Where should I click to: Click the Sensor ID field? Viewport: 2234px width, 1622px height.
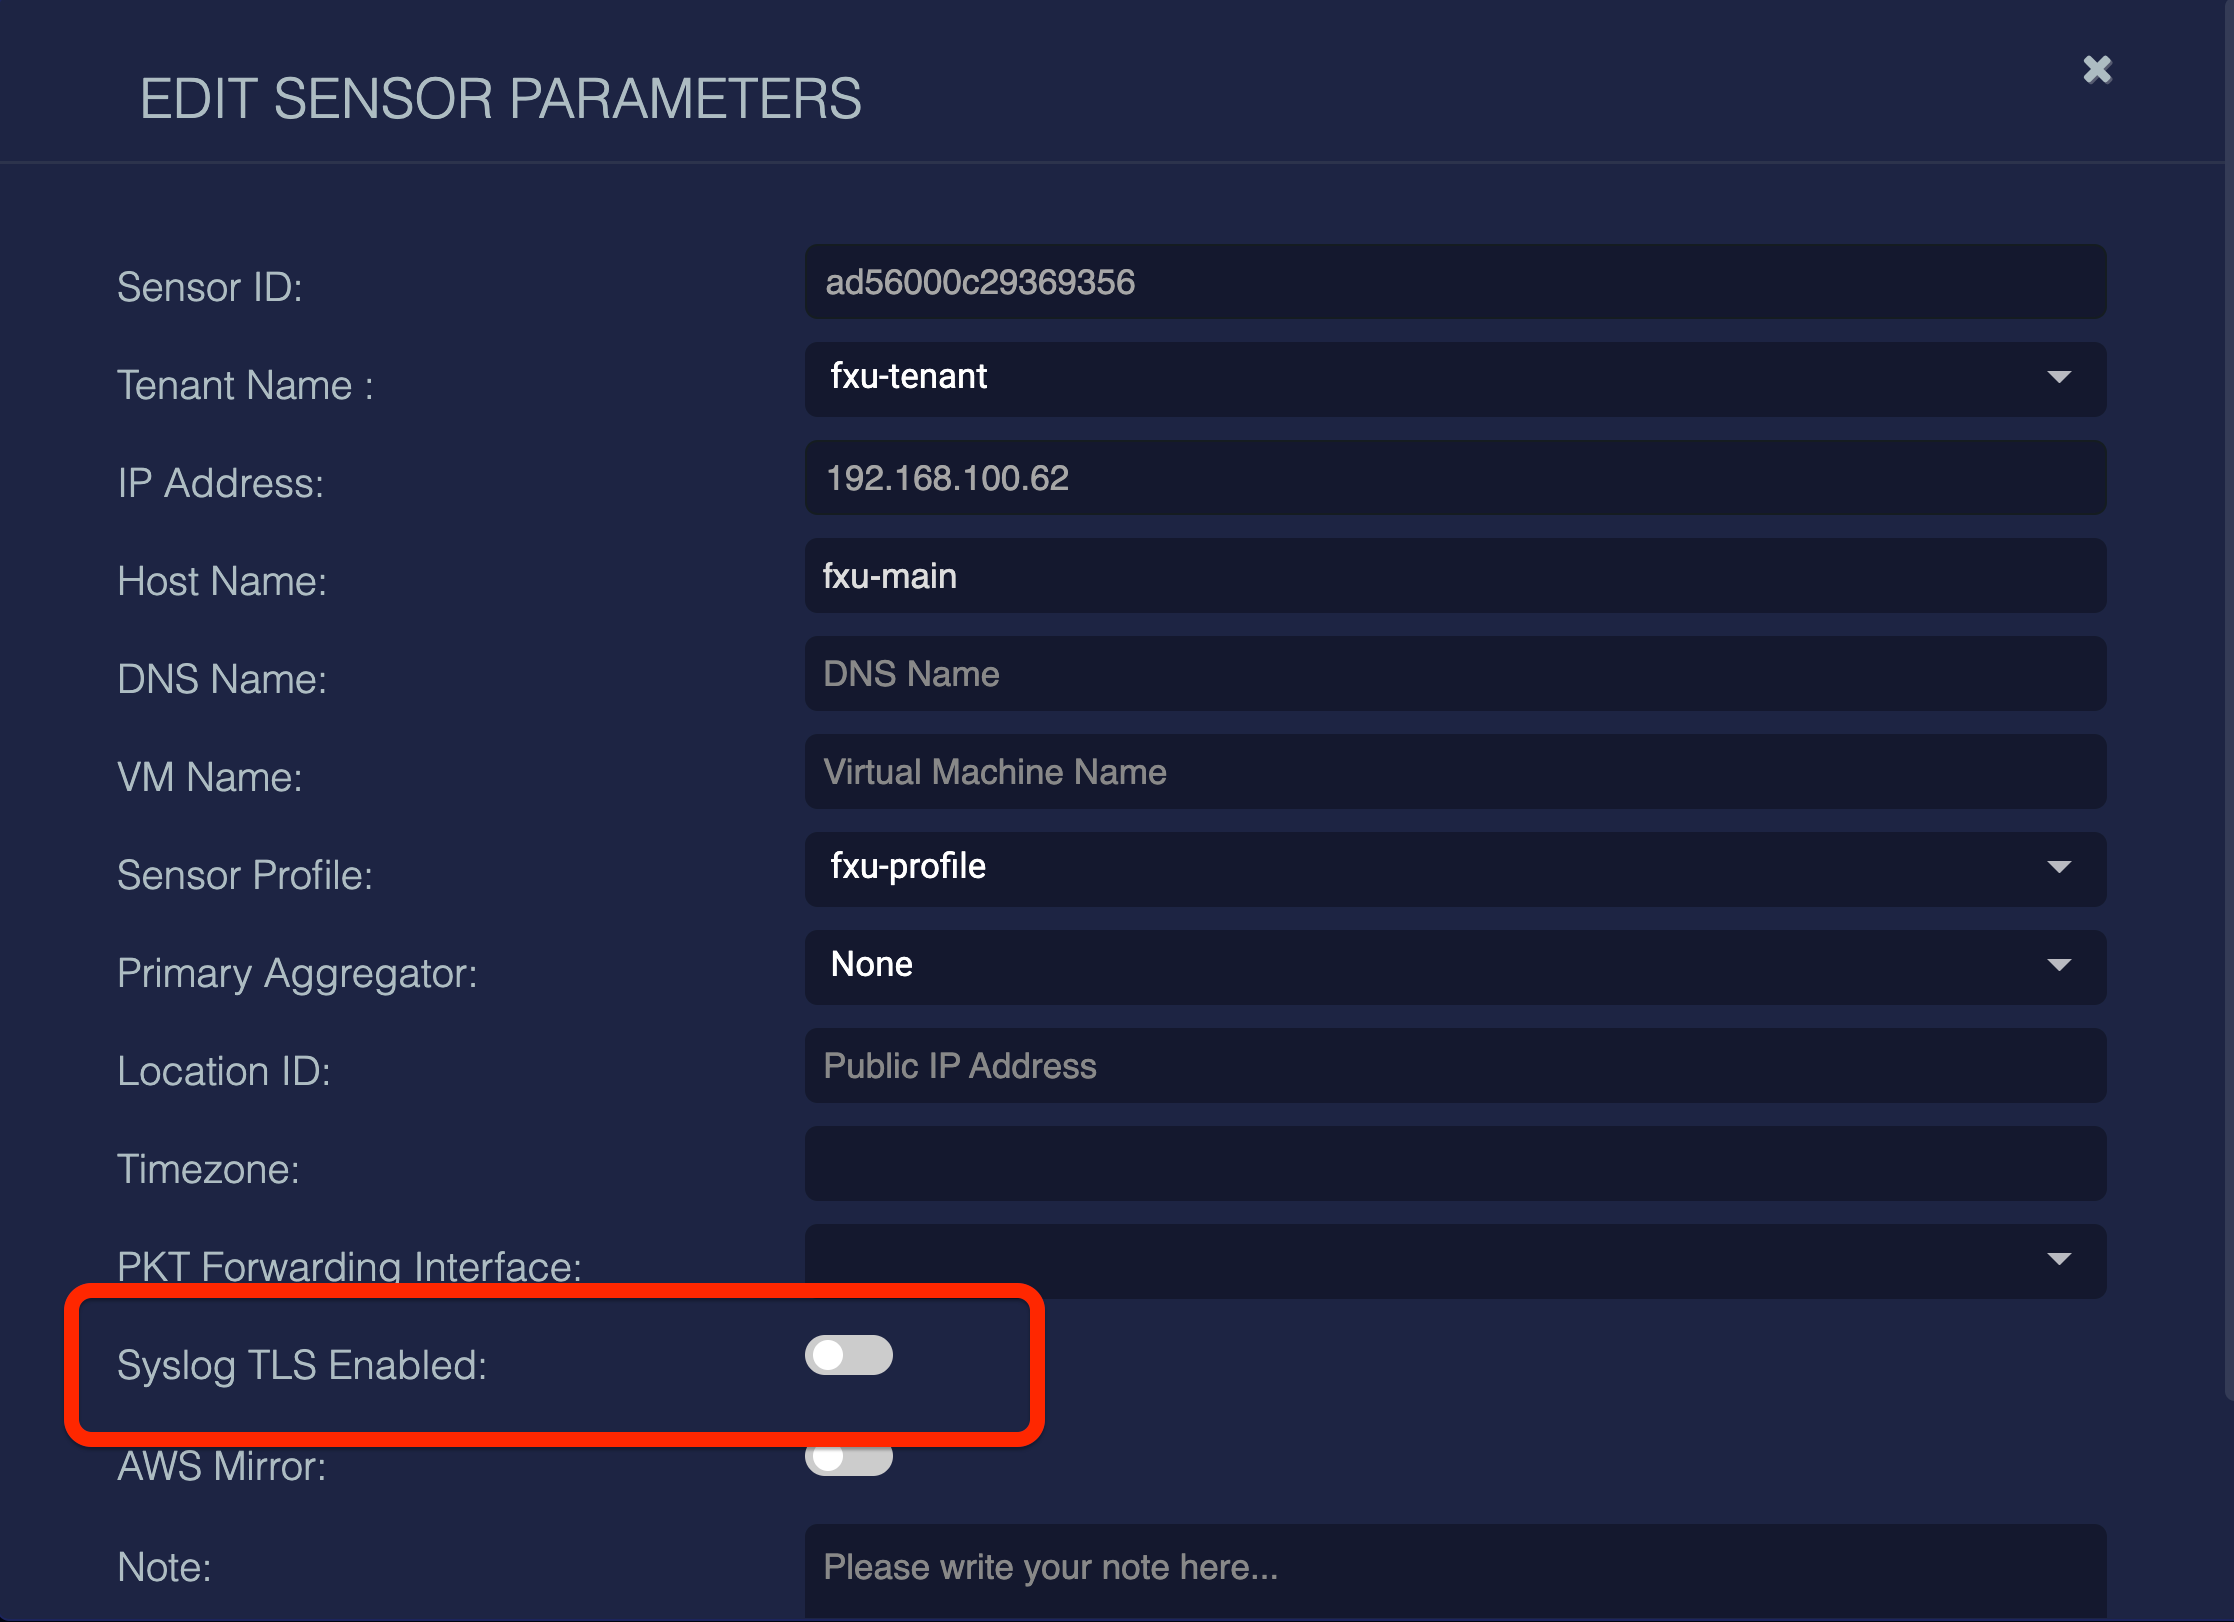coord(1455,282)
